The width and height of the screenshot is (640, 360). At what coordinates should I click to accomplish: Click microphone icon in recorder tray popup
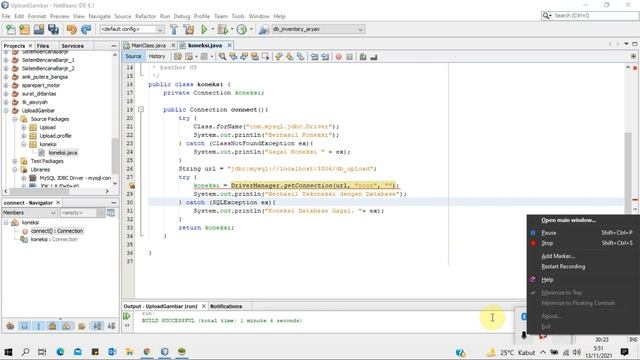click(524, 336)
